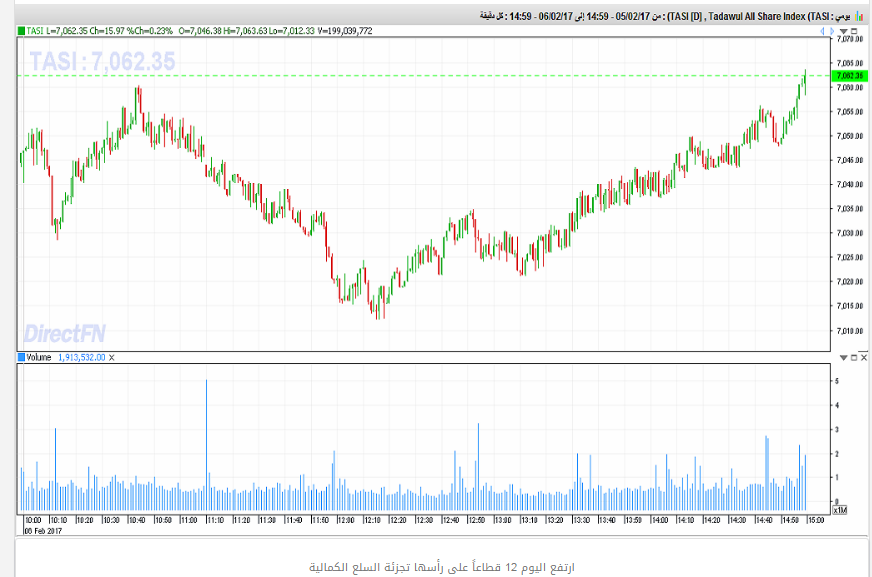Click the 7,070.00 price axis label
This screenshot has width=872, height=577.
point(850,39)
